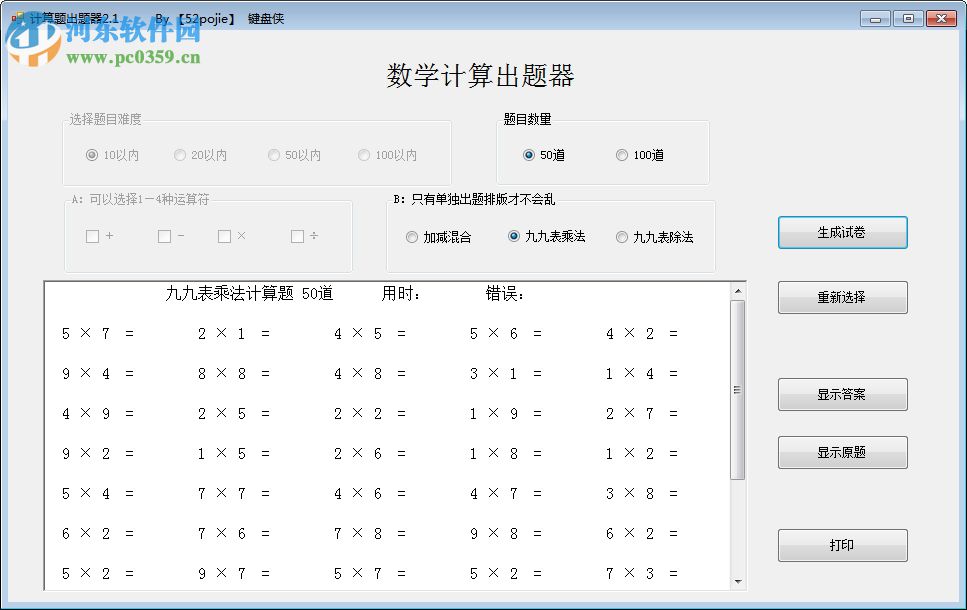967x610 pixels.
Task: Click the scrollbar down arrow on question panel
Action: point(738,581)
